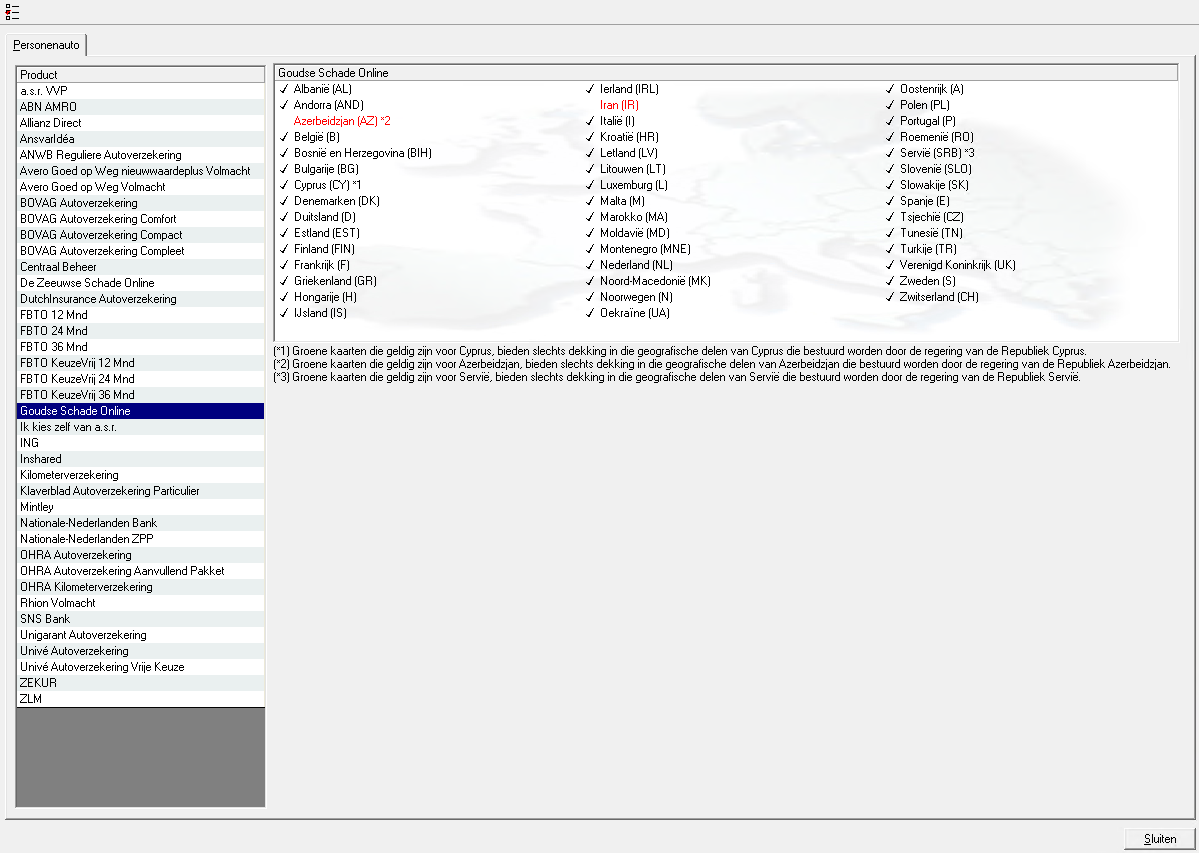The height and width of the screenshot is (853, 1199).
Task: Select DutchInsurance Autoverzekering
Action: click(x=140, y=299)
